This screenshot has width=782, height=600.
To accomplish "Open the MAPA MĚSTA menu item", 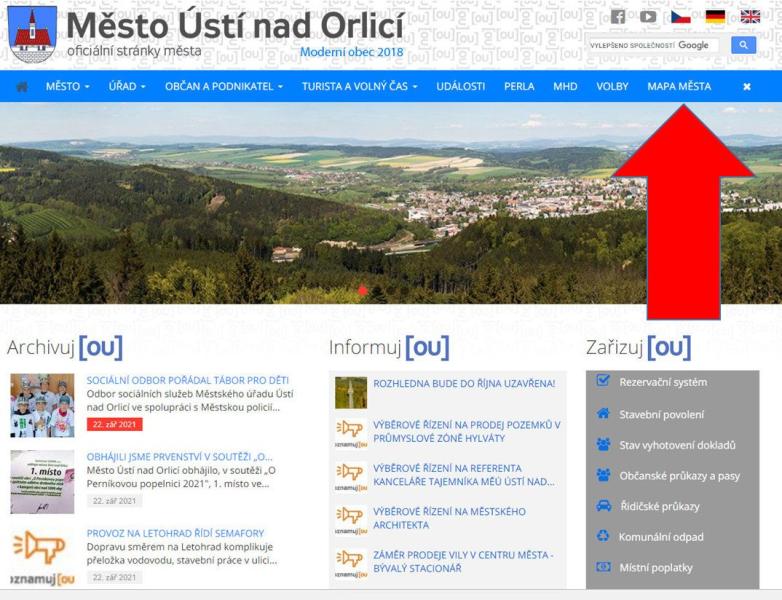I will 679,87.
